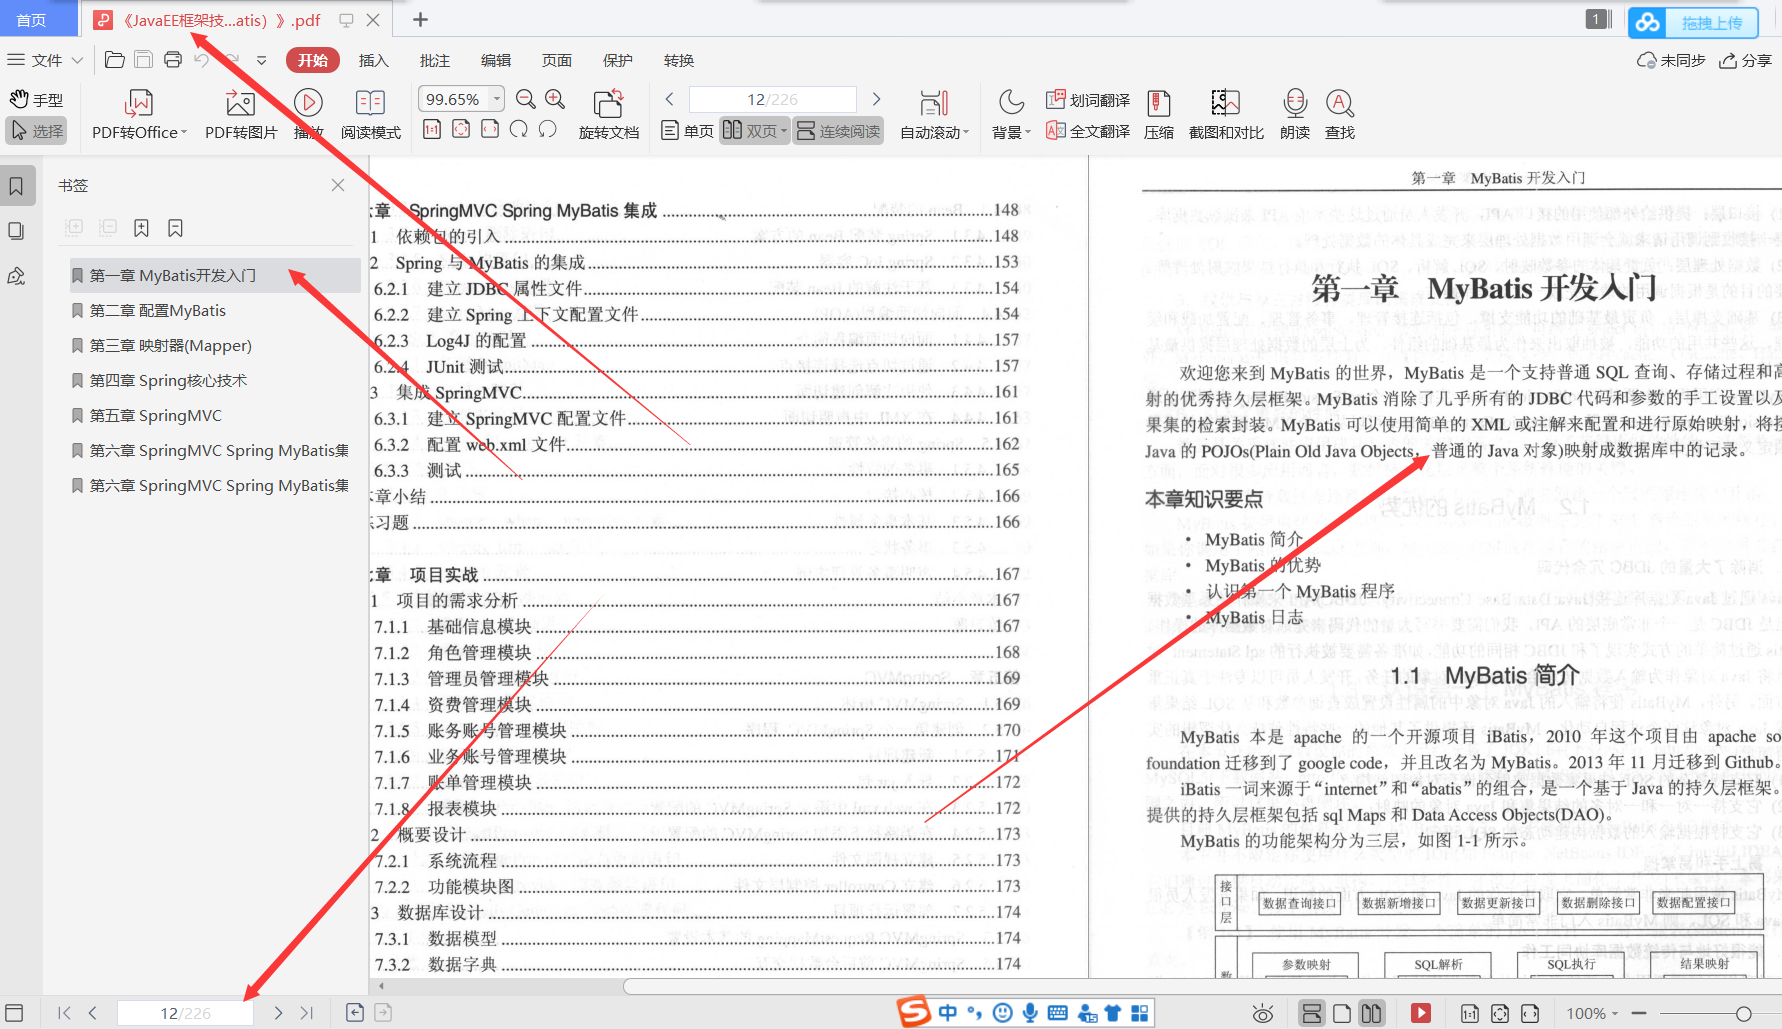
Task: Click the status bar page field 12/226
Action: (185, 1013)
